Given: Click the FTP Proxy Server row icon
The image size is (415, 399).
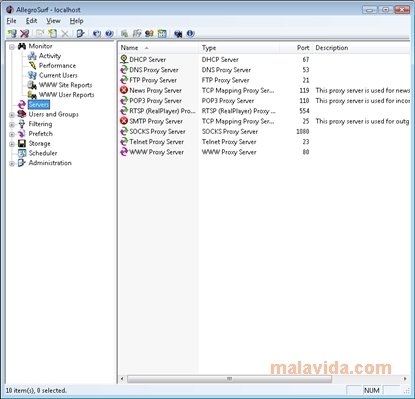Looking at the screenshot, I should pyautogui.click(x=124, y=80).
